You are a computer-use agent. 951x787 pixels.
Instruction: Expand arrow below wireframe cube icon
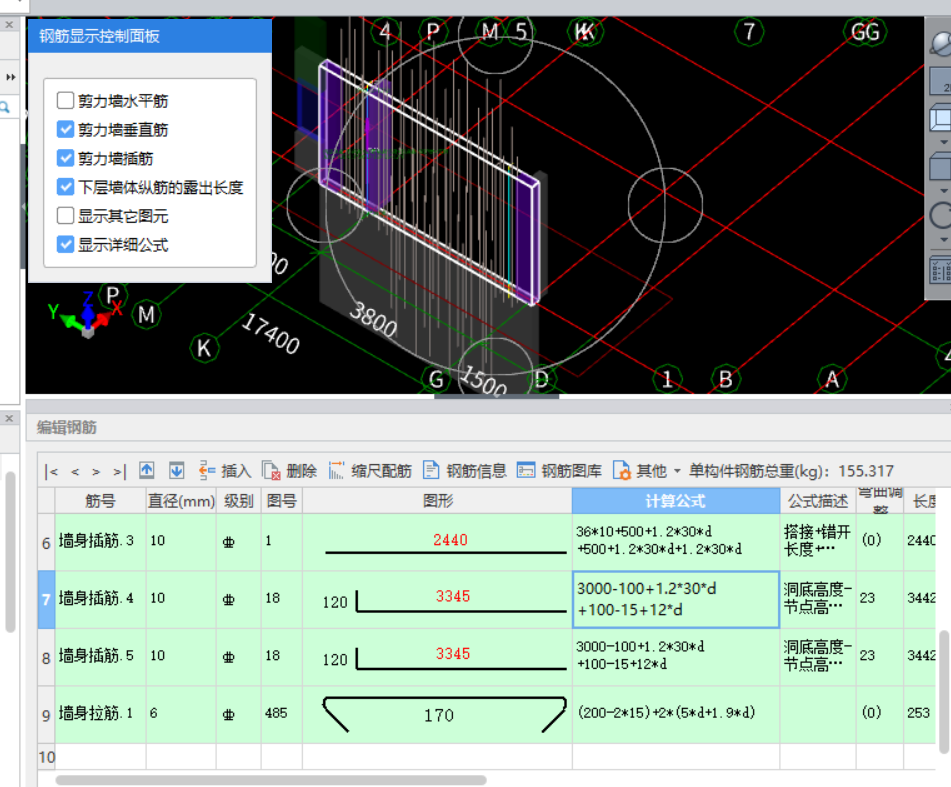944,142
